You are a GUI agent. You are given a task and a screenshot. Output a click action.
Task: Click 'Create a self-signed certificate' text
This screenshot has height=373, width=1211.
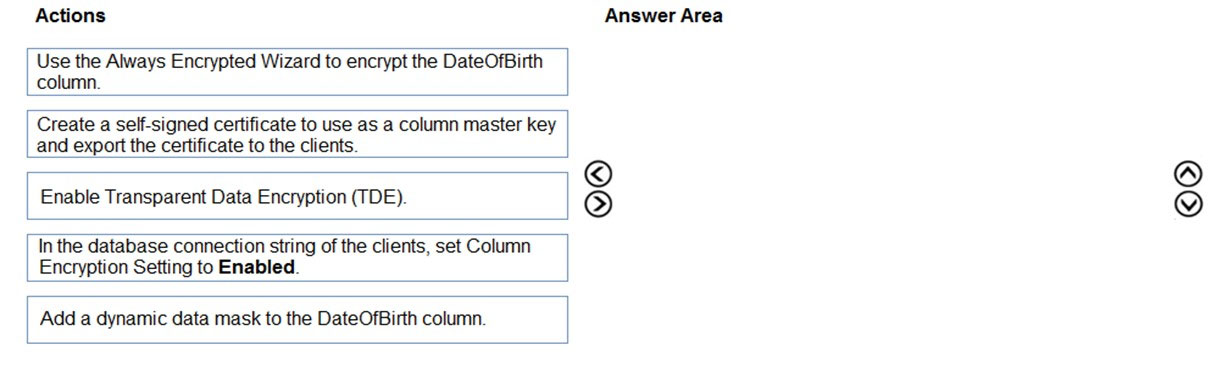[145, 125]
